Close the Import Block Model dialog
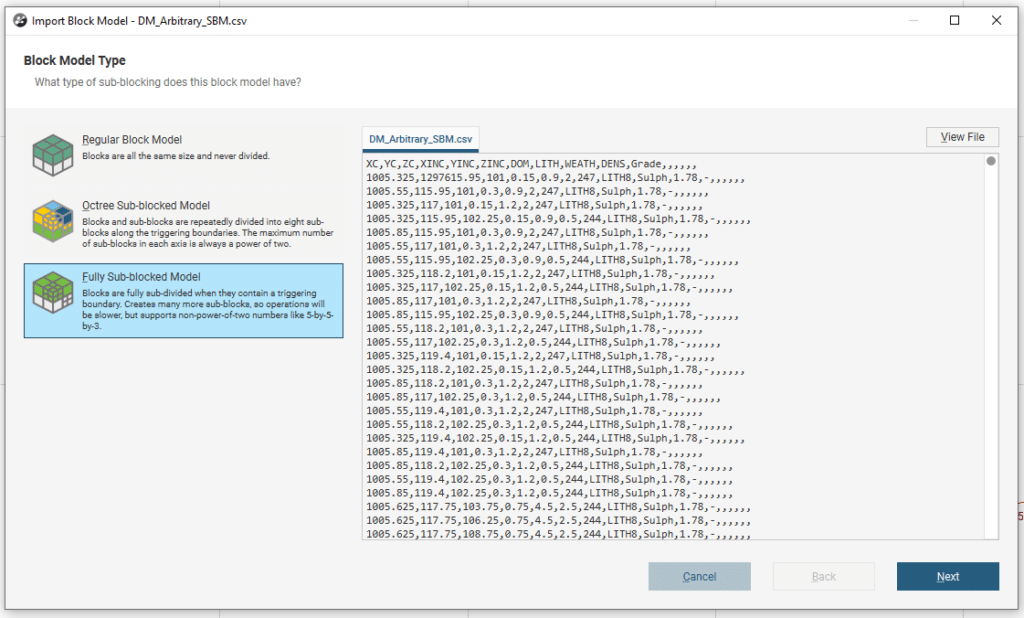1024x618 pixels. [x=996, y=21]
